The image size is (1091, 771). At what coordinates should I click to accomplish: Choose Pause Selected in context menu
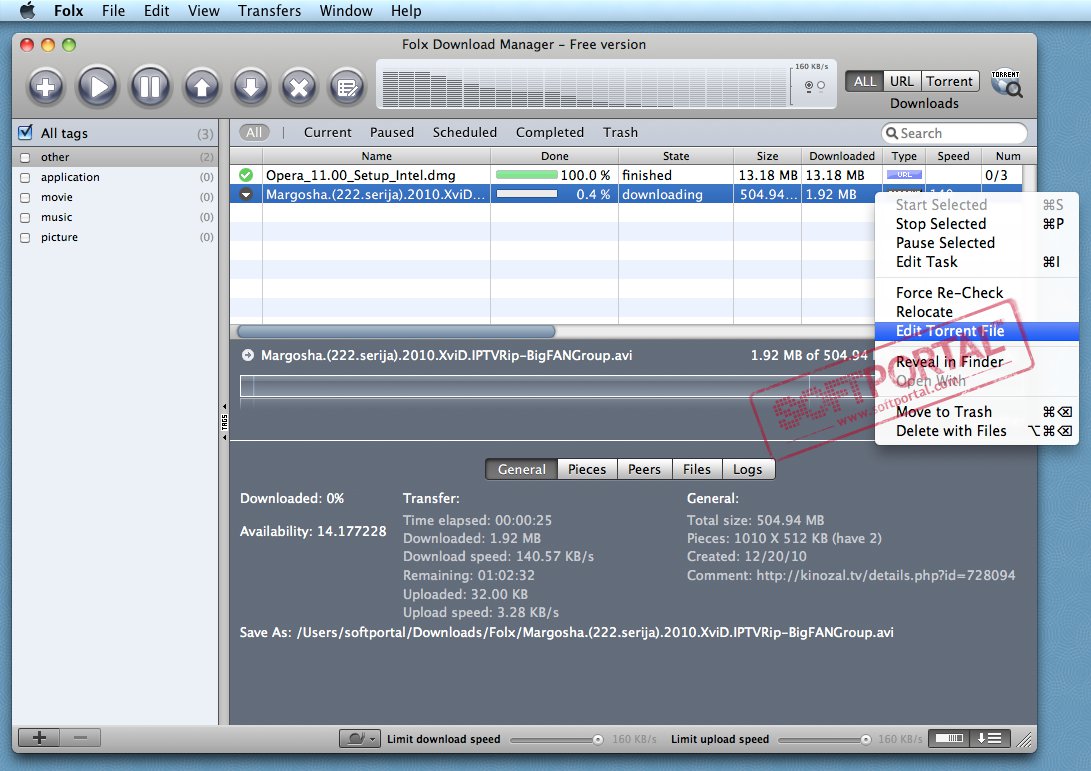[x=976, y=243]
